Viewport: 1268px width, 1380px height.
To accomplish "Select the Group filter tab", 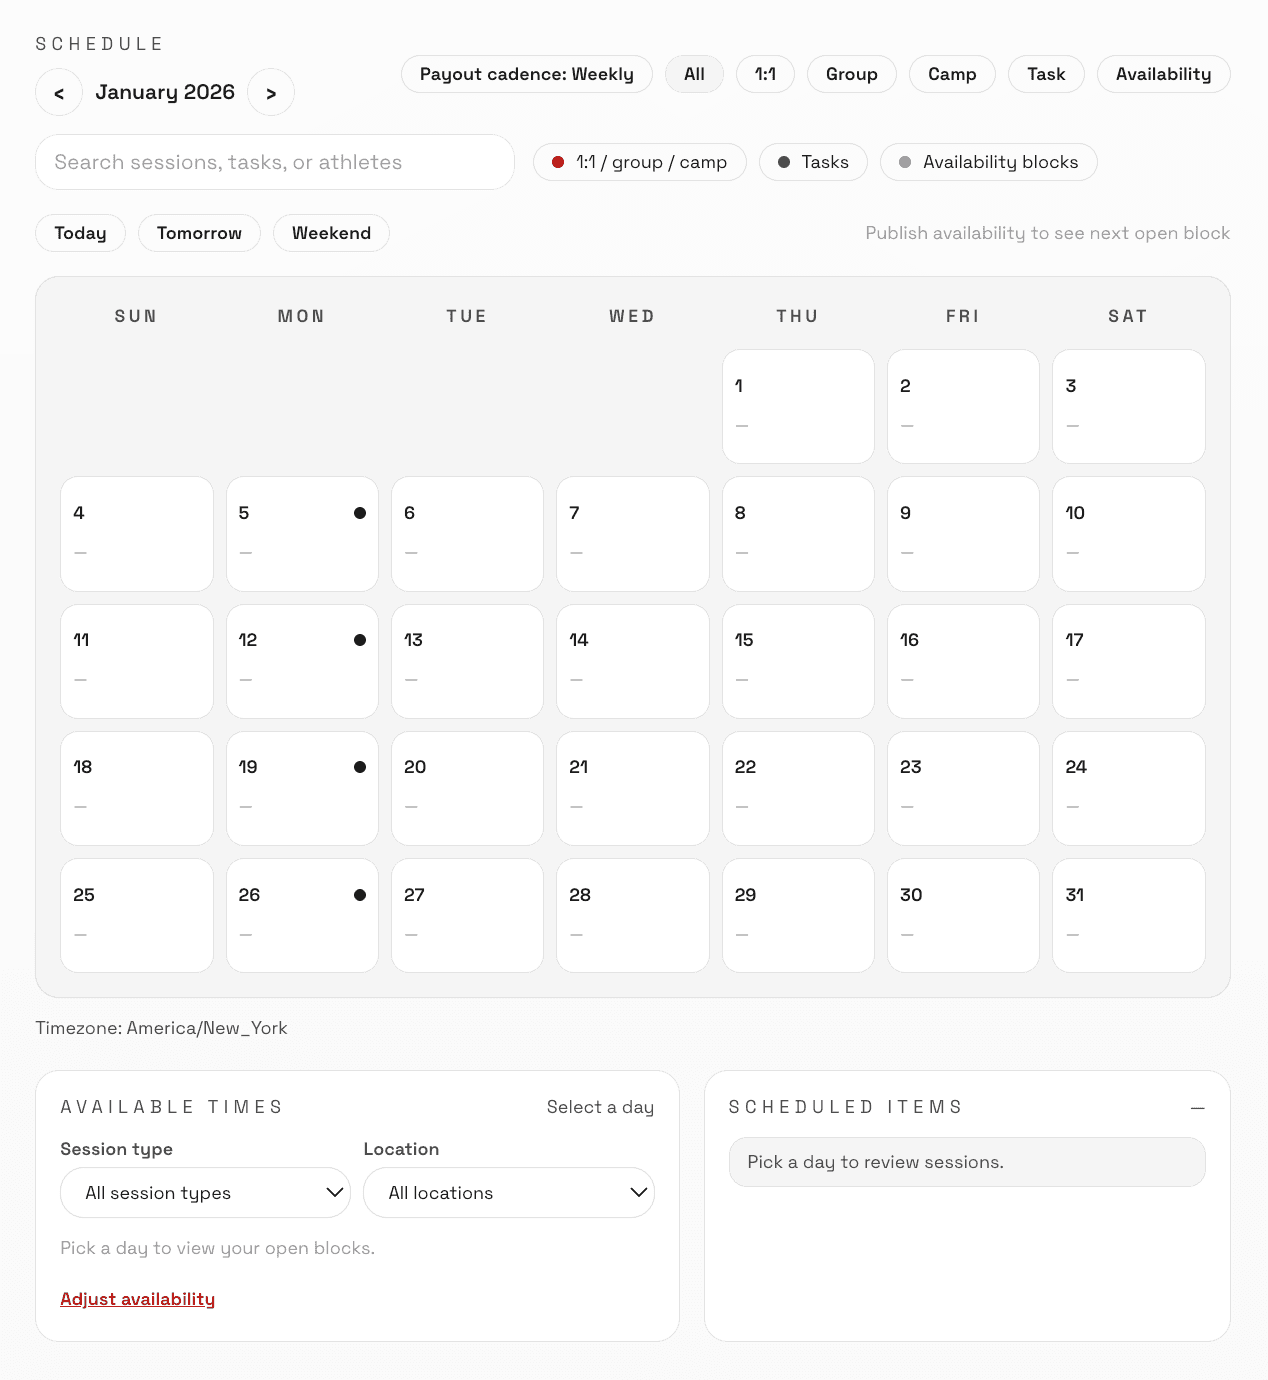I will pyautogui.click(x=851, y=74).
